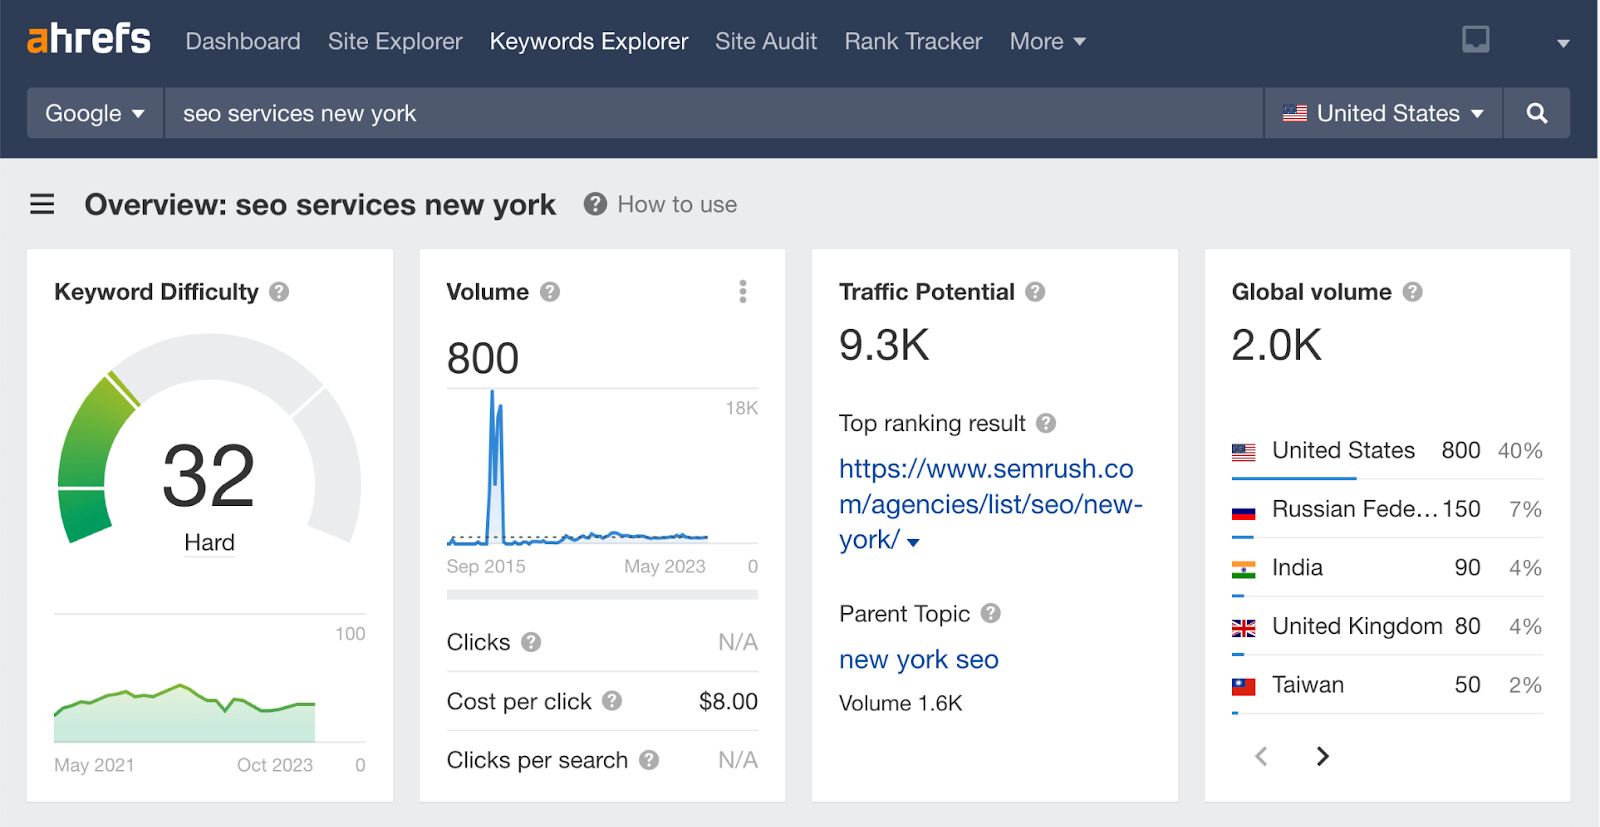Viewport: 1600px width, 827px height.
Task: Click the Ahrefs logo
Action: coord(88,39)
